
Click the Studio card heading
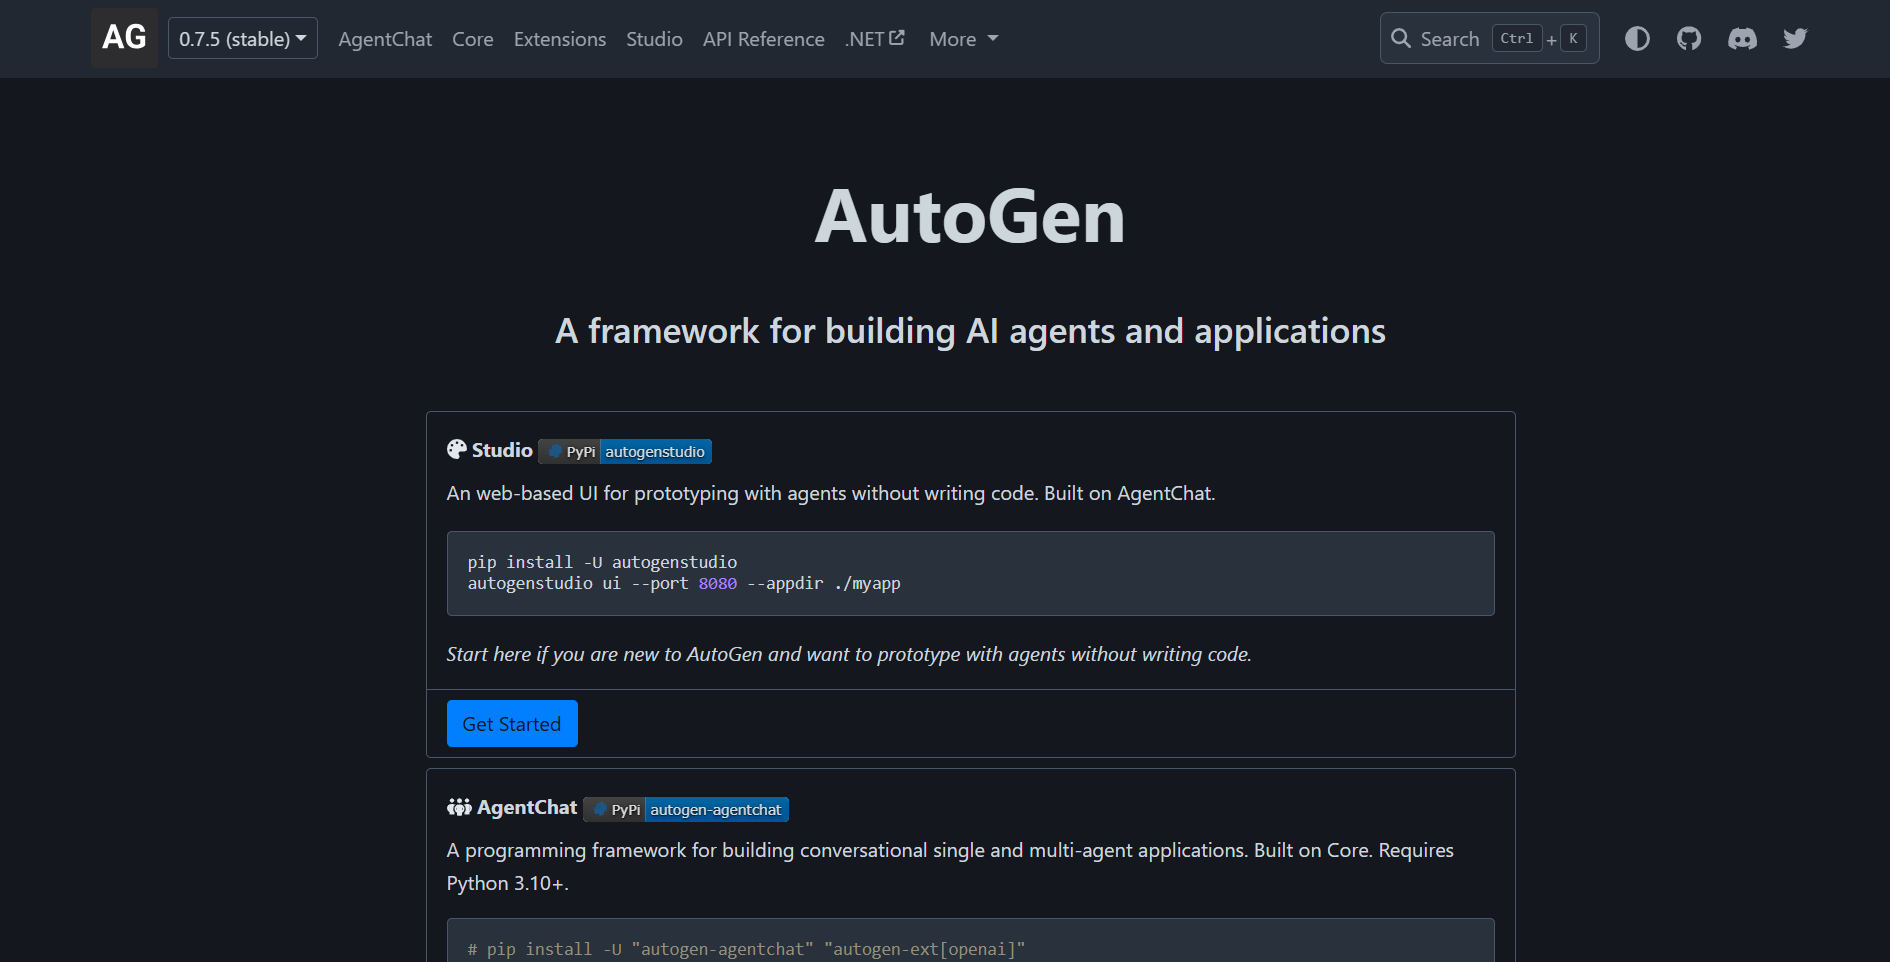[x=502, y=450]
